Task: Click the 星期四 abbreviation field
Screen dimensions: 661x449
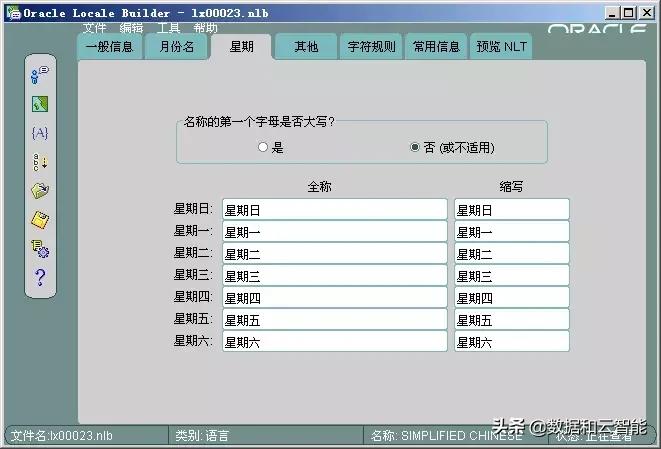Action: (512, 297)
